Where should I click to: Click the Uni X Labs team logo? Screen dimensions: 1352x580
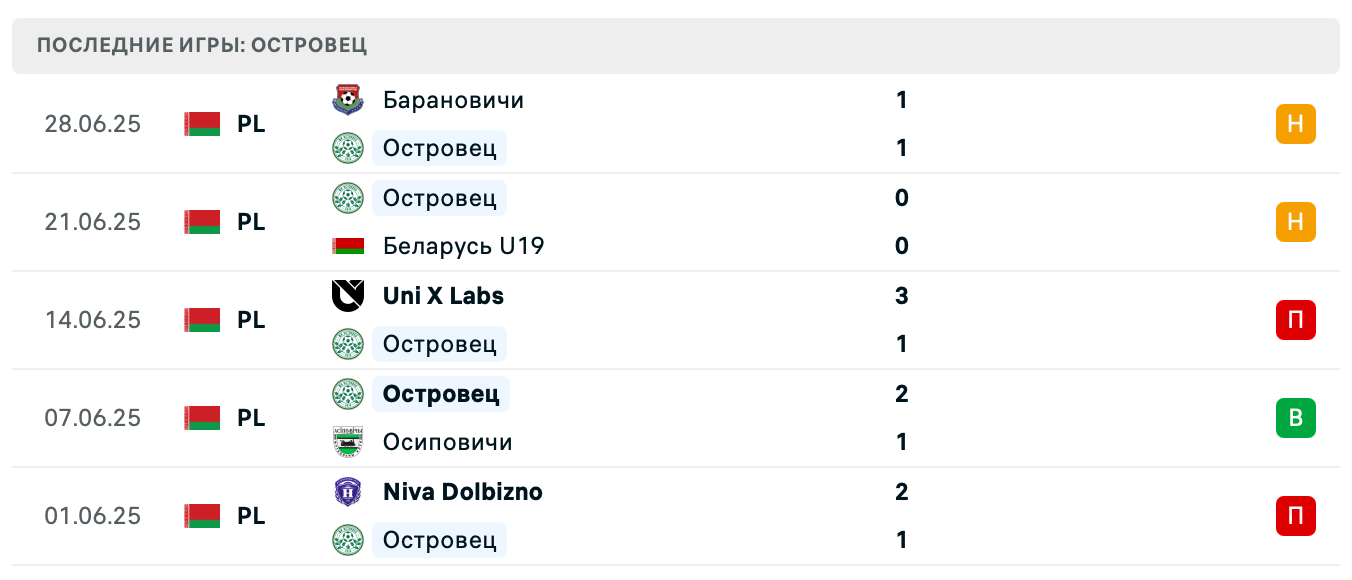pyautogui.click(x=348, y=296)
